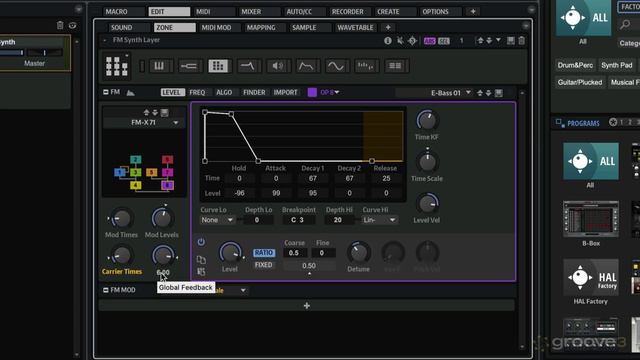
Task: Click the operator Level knob
Action: [x=230, y=252]
